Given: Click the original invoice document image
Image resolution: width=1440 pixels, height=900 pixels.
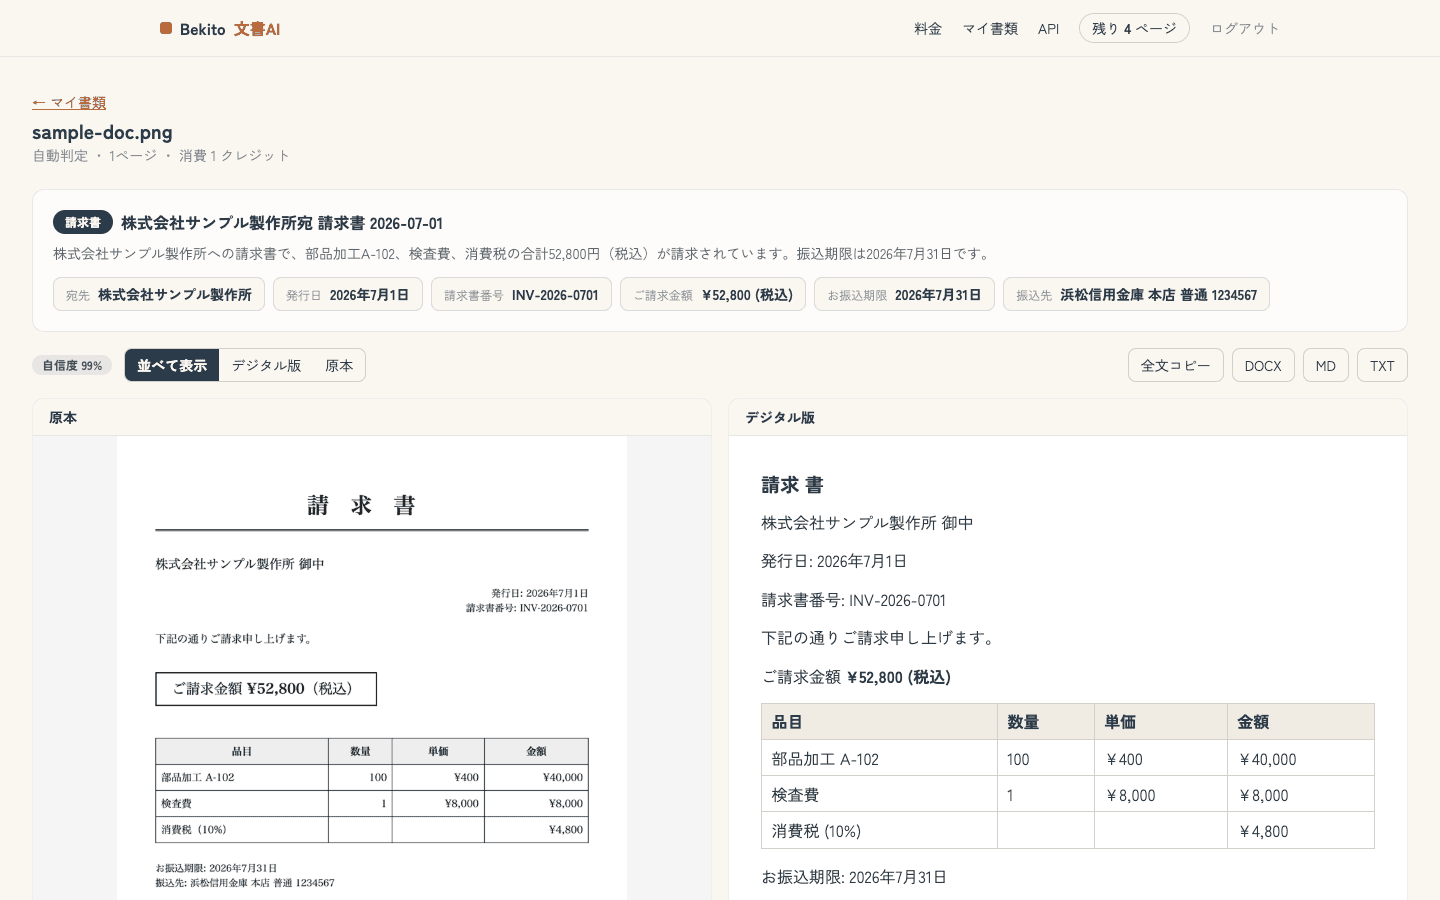Looking at the screenshot, I should 372,668.
